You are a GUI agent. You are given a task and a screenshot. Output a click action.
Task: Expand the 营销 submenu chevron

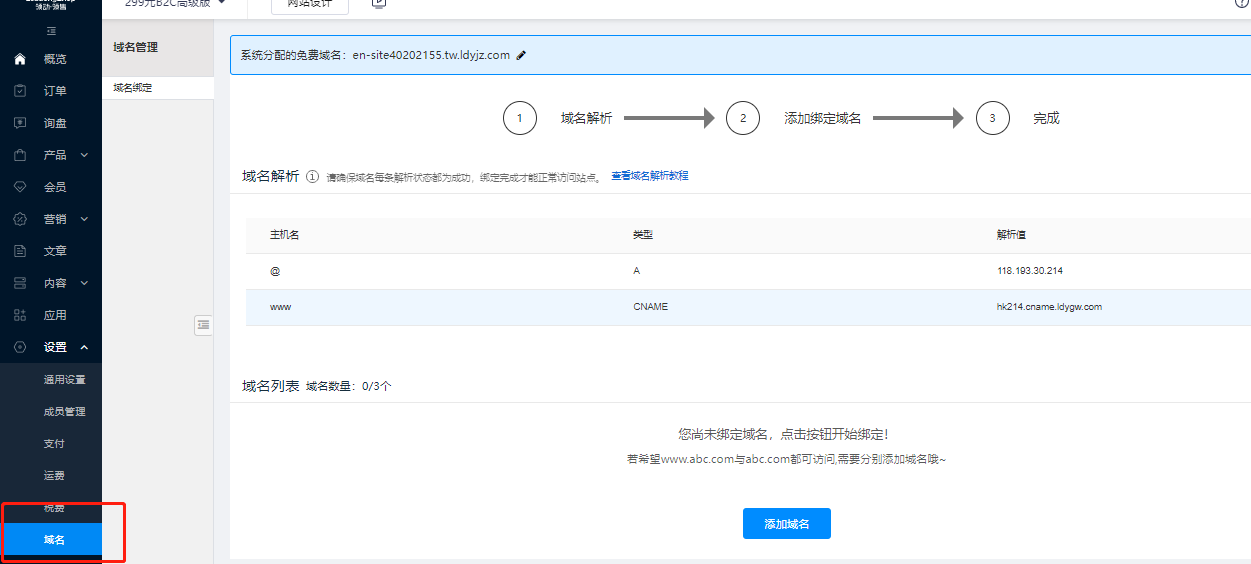pyautogui.click(x=84, y=219)
